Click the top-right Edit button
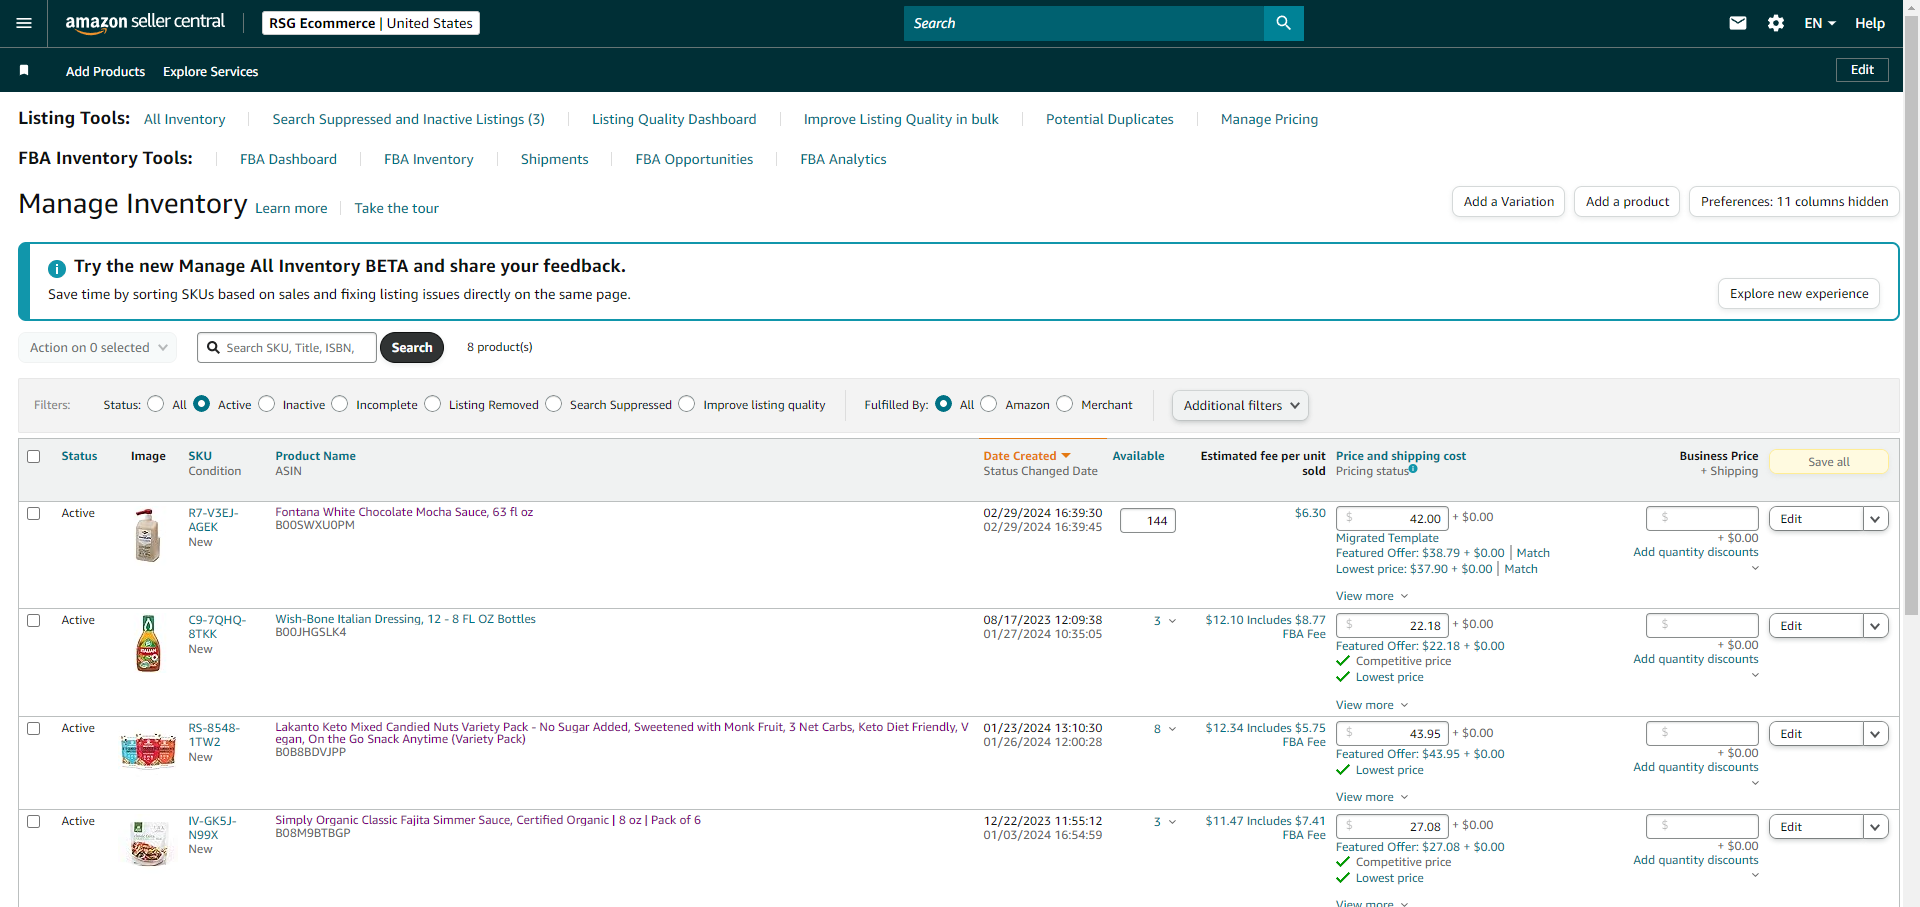This screenshot has width=1920, height=907. 1862,70
